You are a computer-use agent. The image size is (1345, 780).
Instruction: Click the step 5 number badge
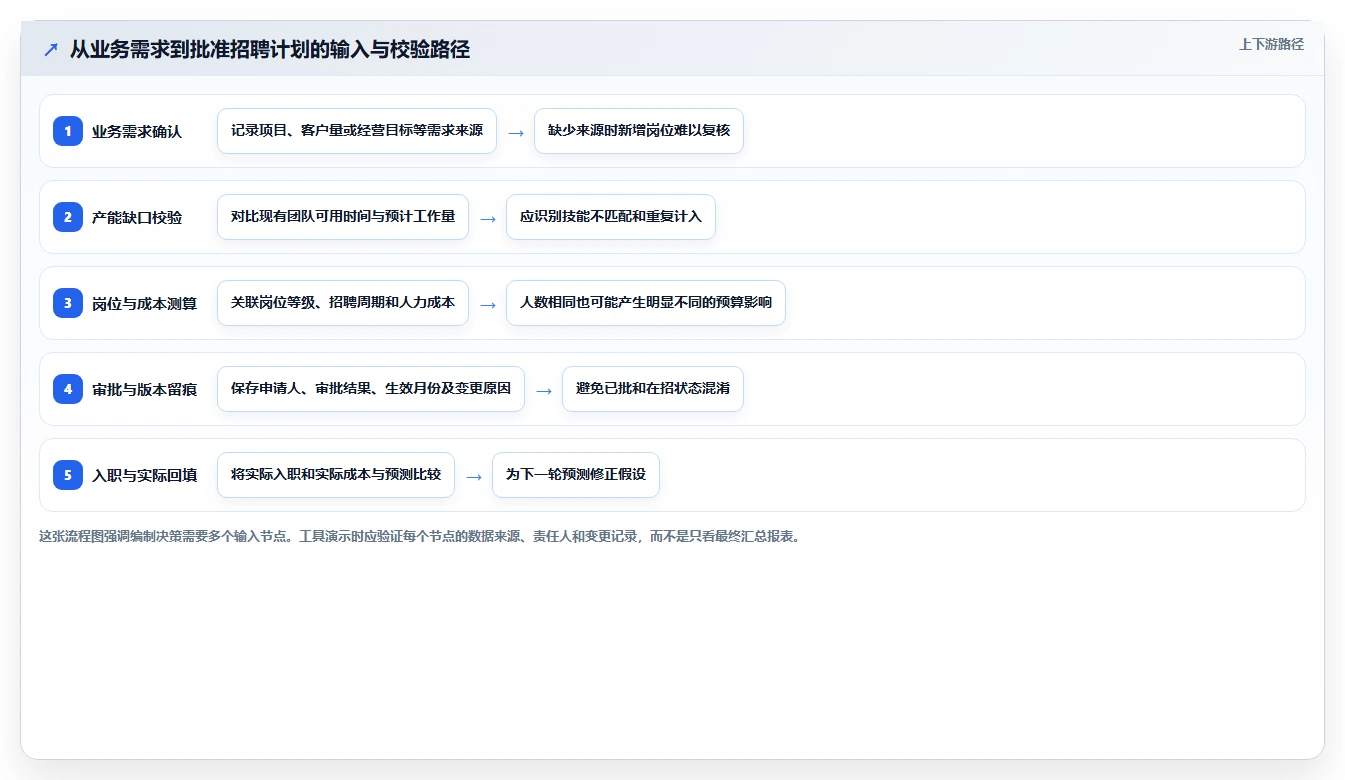(68, 474)
